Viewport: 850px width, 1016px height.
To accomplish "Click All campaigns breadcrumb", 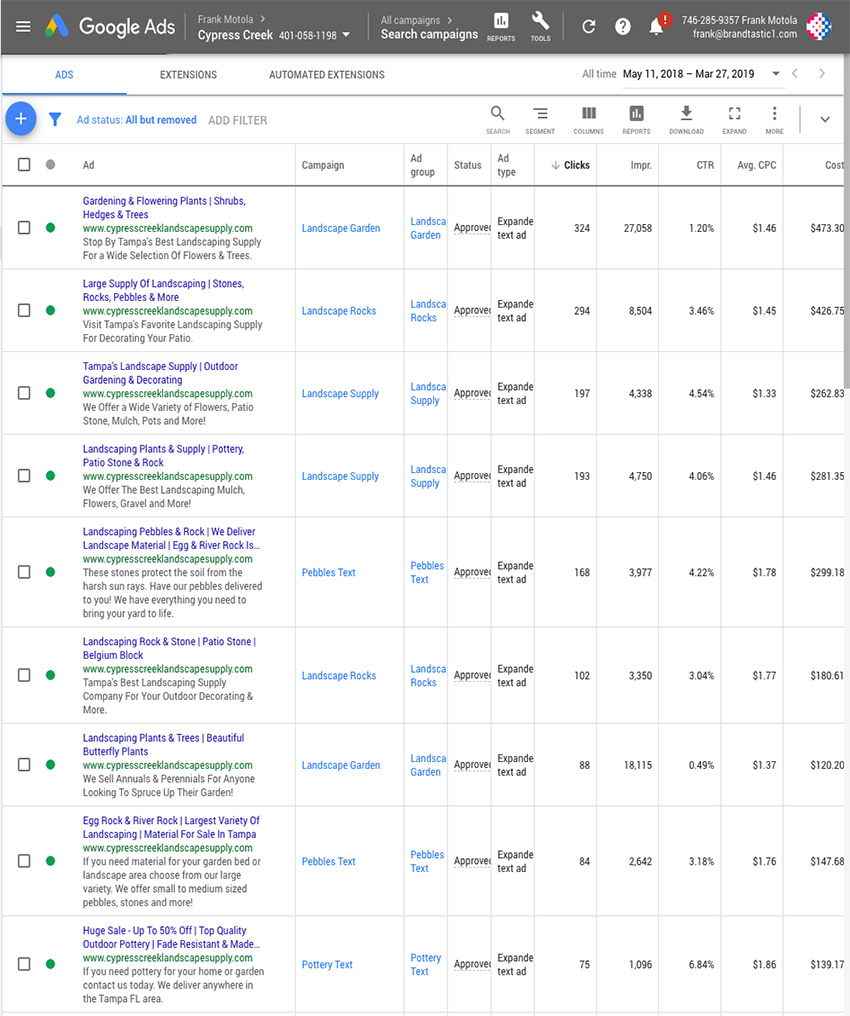I will [410, 20].
